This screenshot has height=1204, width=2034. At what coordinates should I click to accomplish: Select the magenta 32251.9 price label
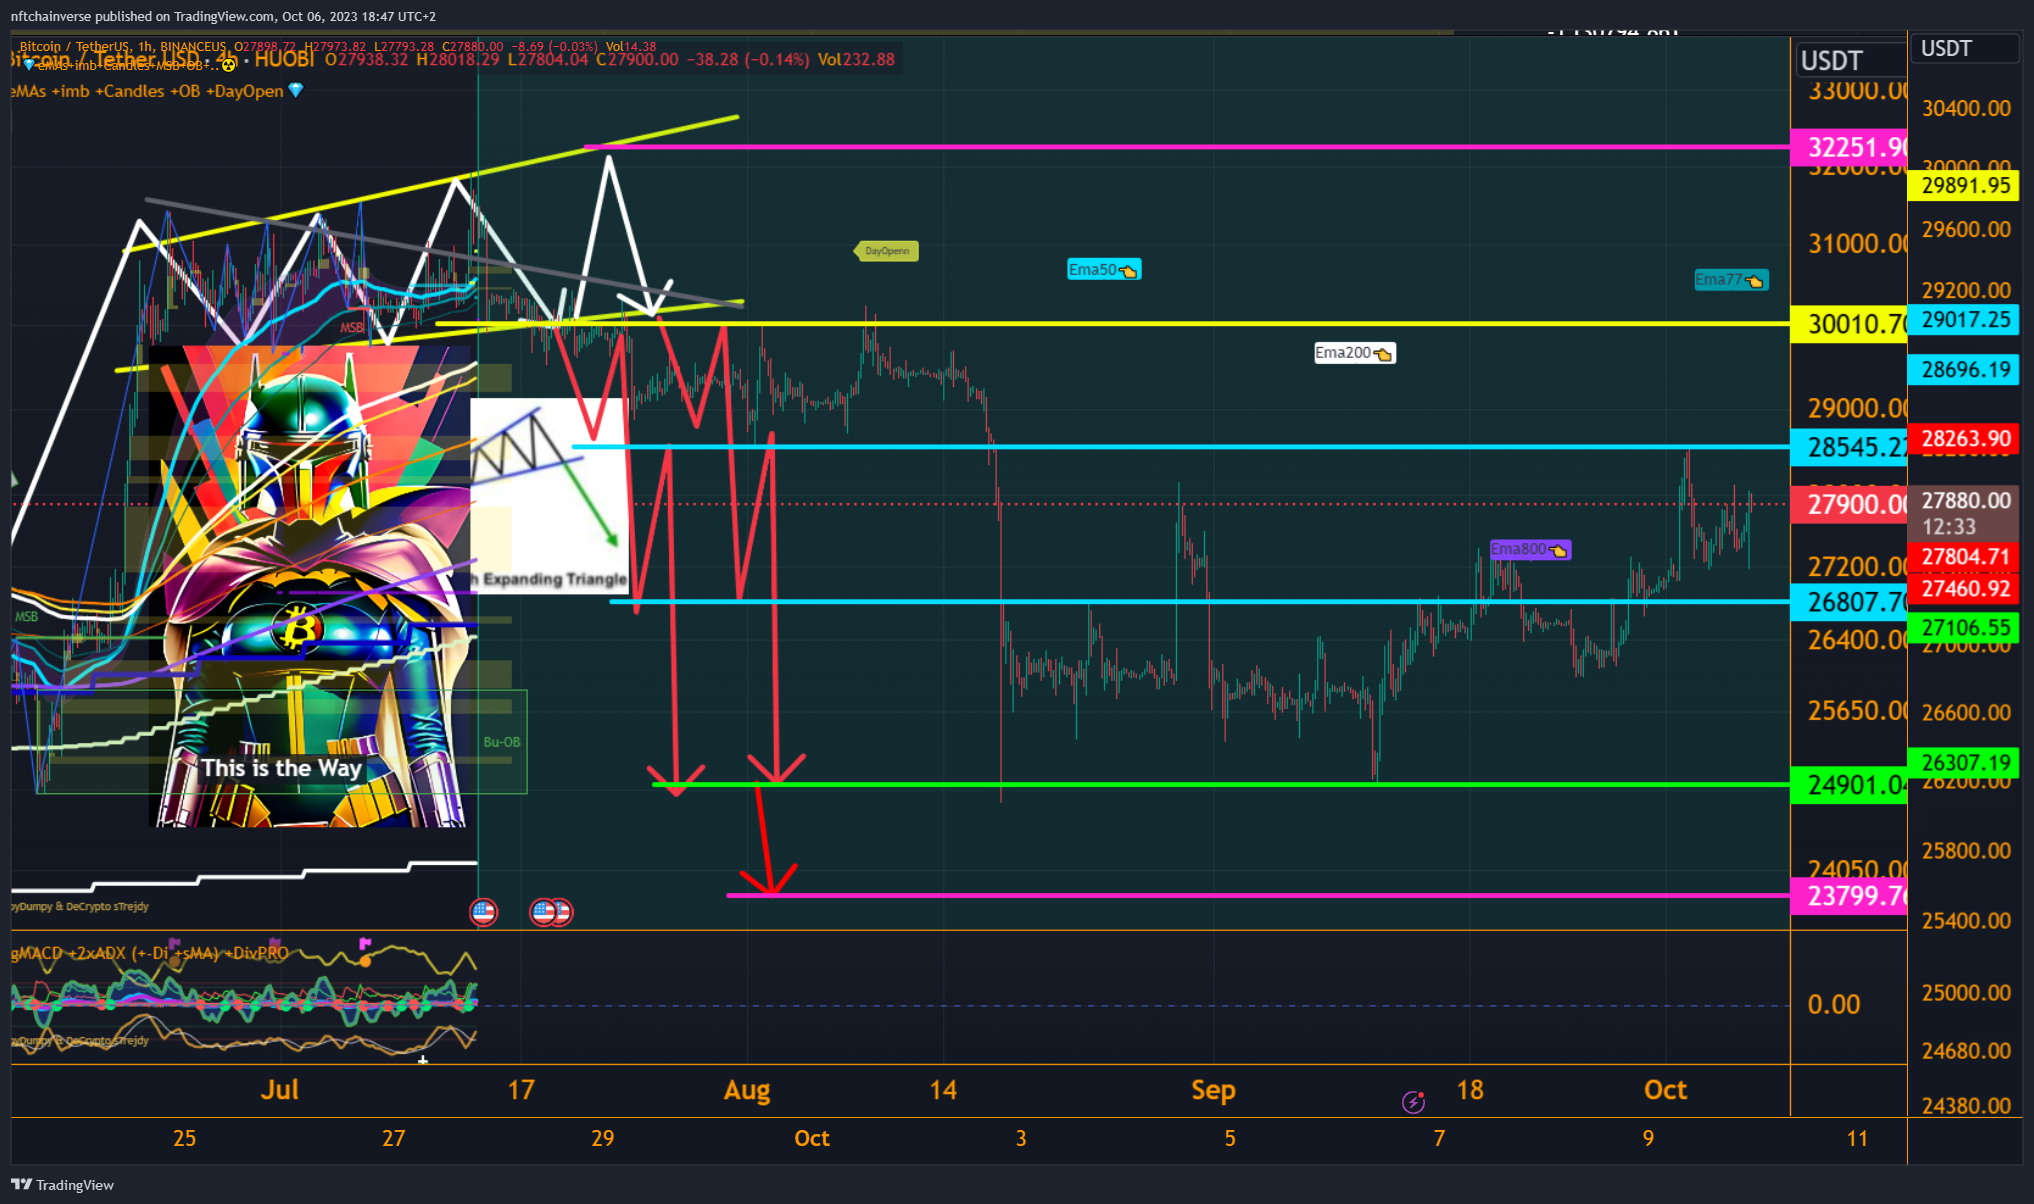click(1849, 148)
